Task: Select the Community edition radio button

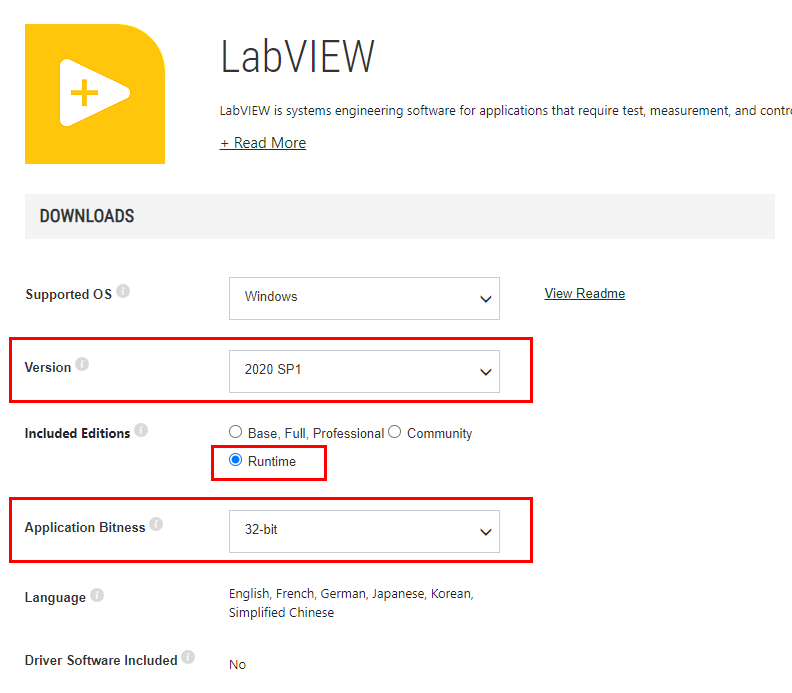Action: click(x=395, y=432)
